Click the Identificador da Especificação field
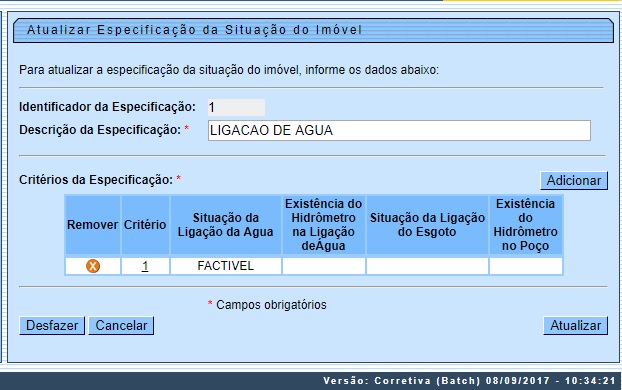This screenshot has height=390, width=622. coord(236,107)
